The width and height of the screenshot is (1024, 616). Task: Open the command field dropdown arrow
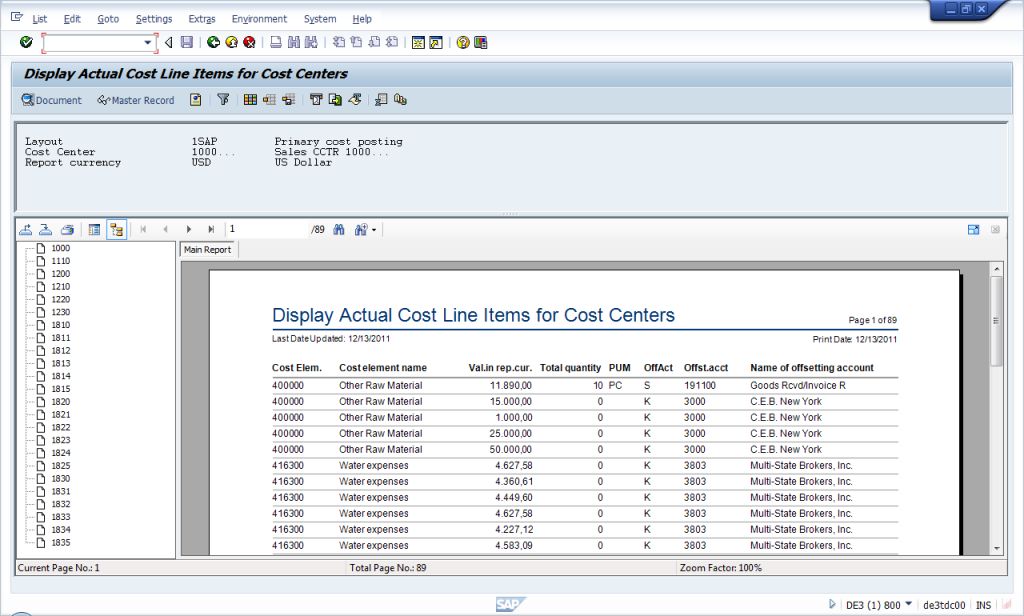(x=148, y=43)
